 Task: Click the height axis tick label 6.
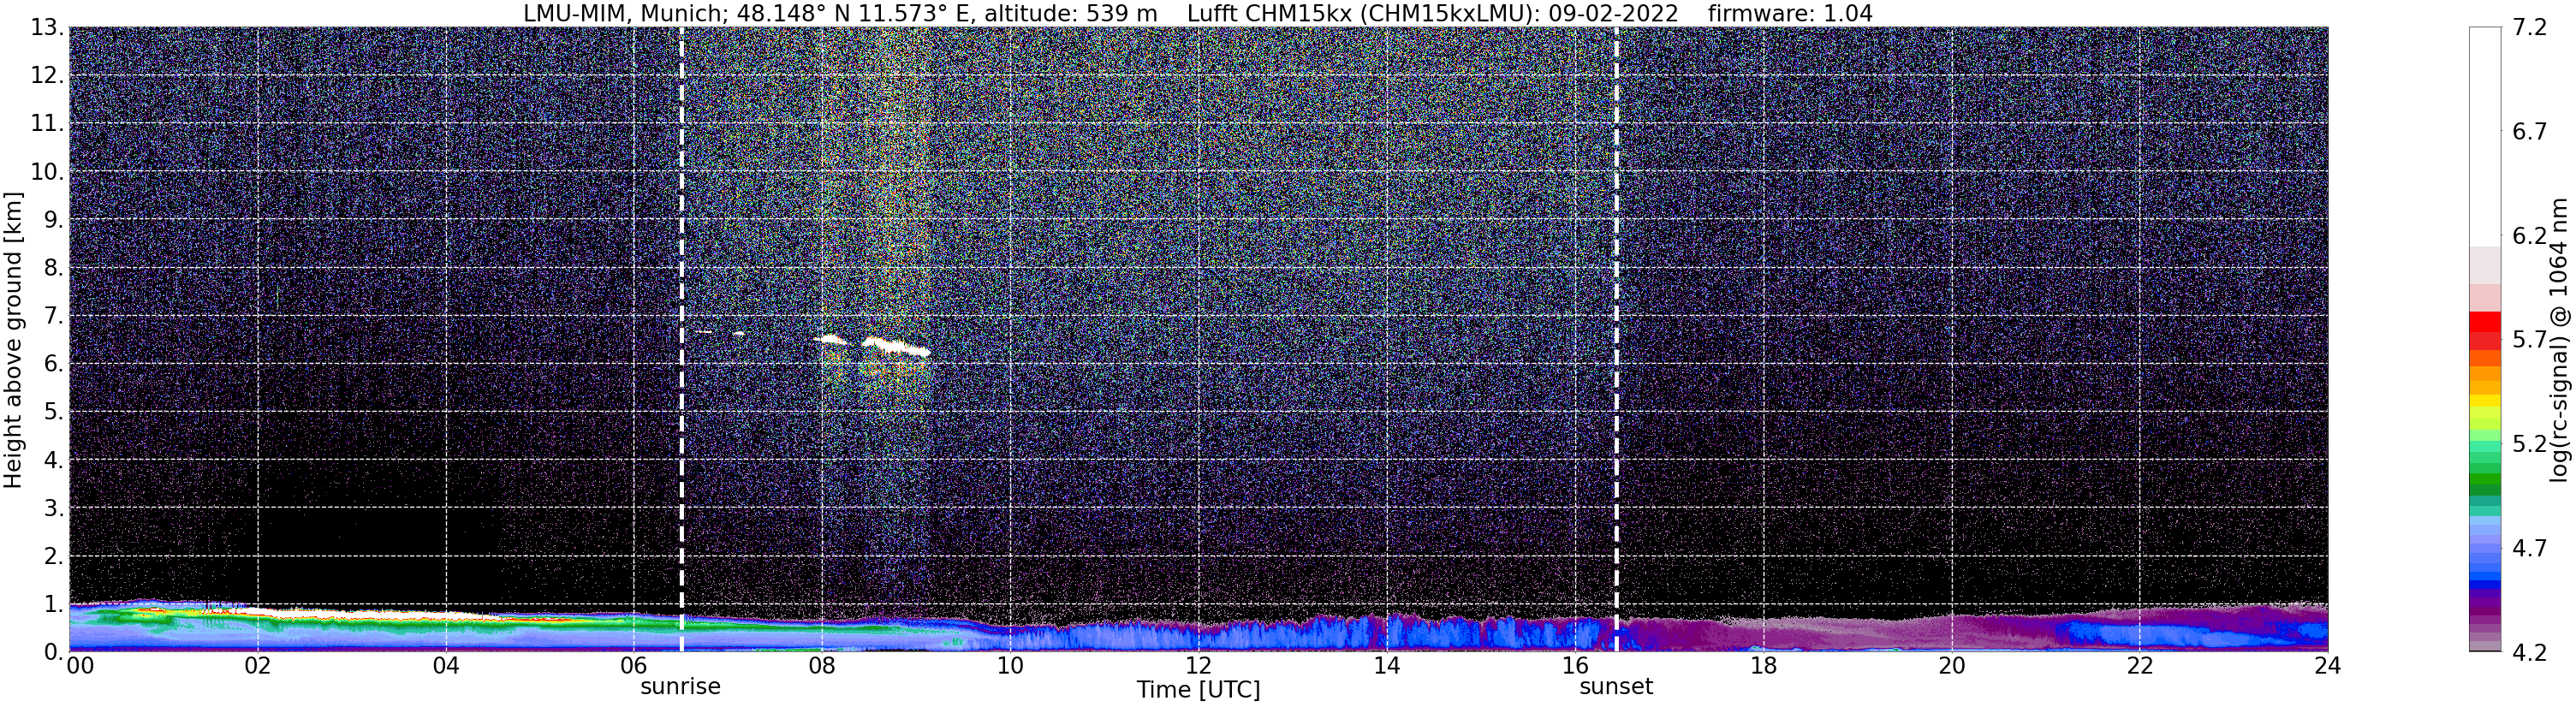click(x=54, y=364)
